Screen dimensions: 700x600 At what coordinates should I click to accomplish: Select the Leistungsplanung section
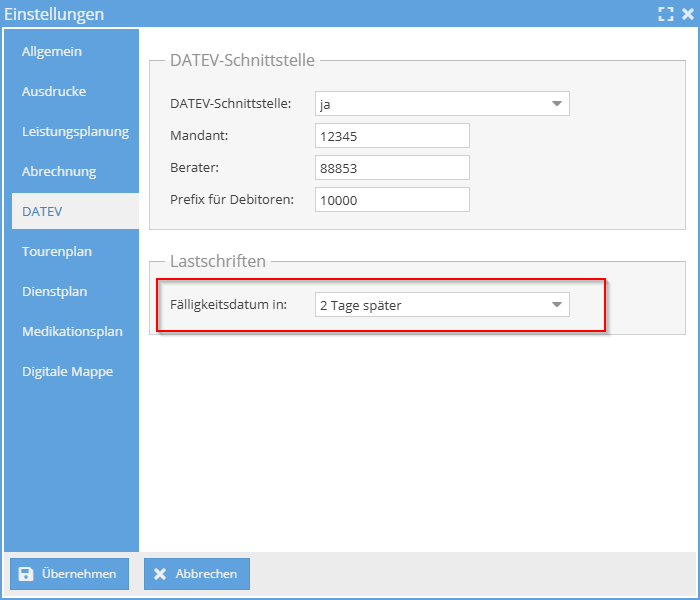[75, 131]
